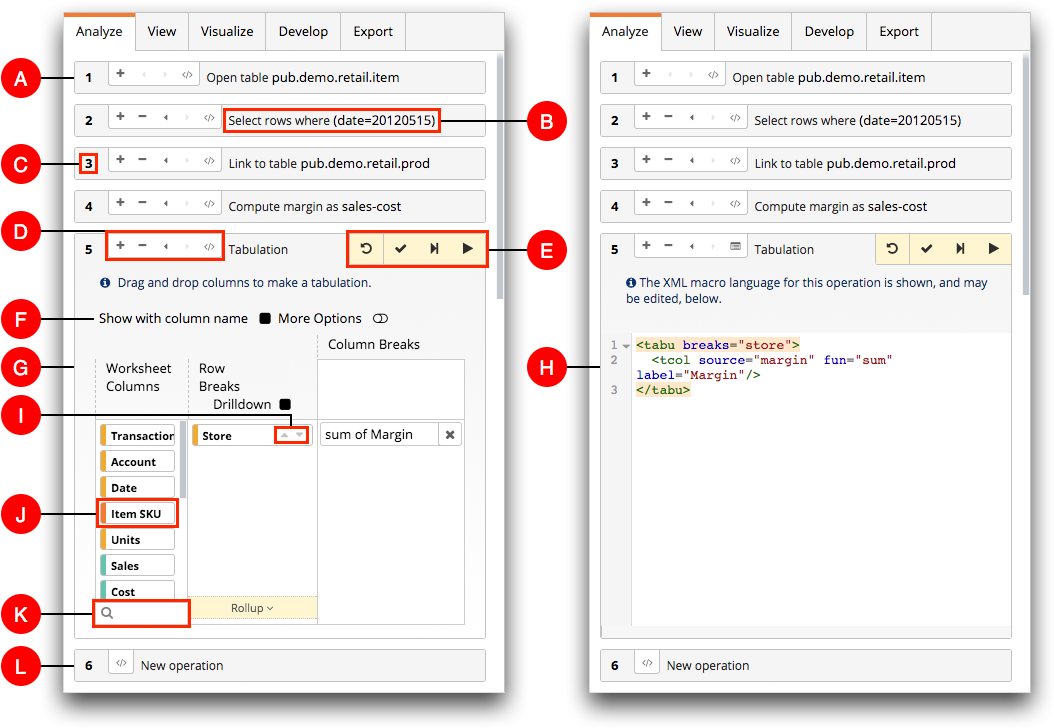The image size is (1054, 728).
Task: Toggle the More Options switch
Action: [x=380, y=319]
